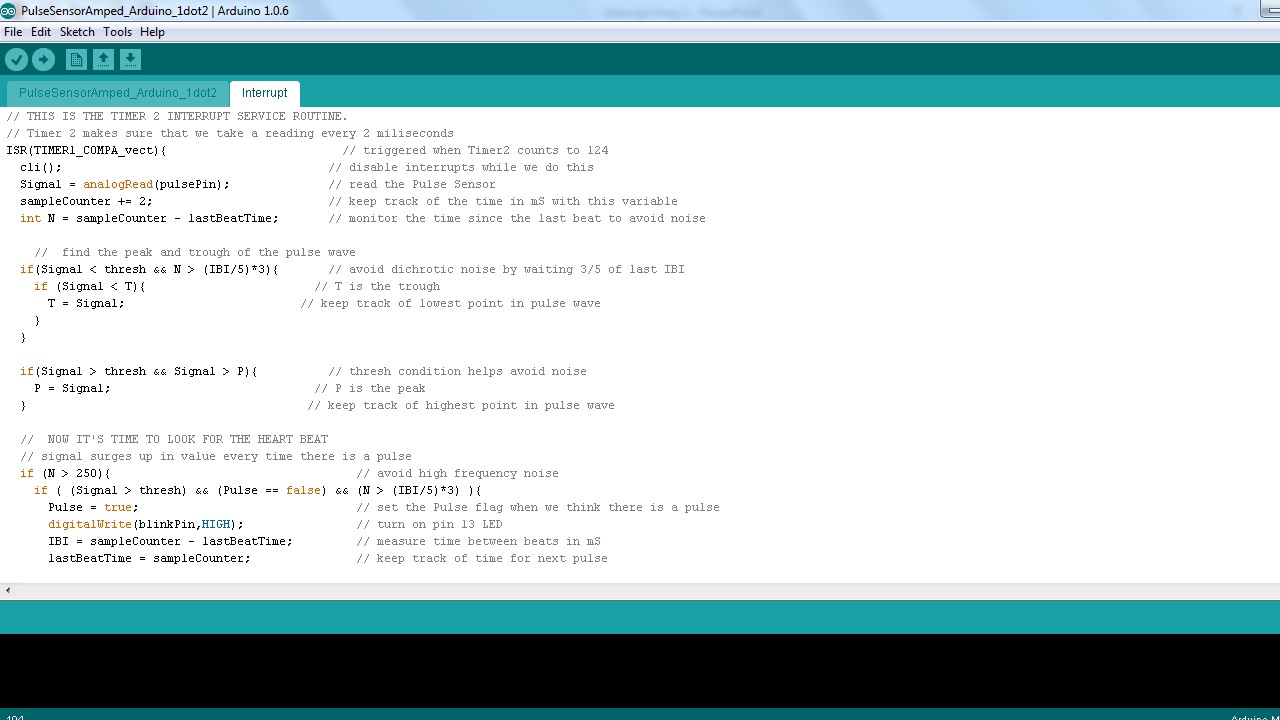Open the Help menu
Viewport: 1280px width, 720px height.
pos(152,31)
